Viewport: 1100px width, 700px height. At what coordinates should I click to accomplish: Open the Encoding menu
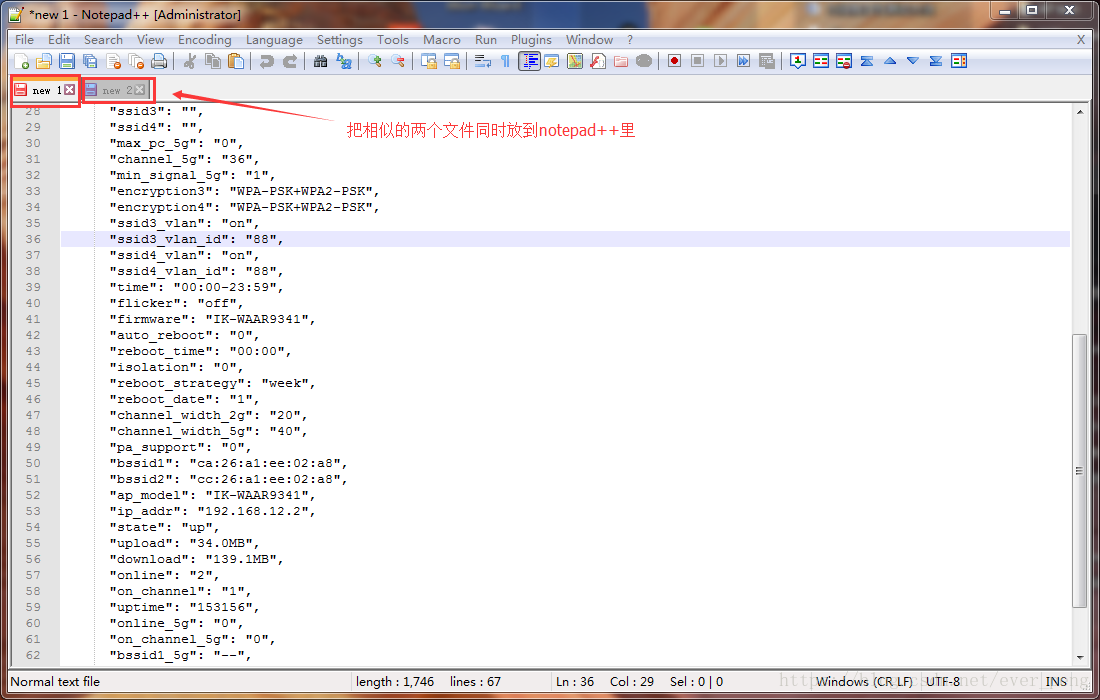205,40
